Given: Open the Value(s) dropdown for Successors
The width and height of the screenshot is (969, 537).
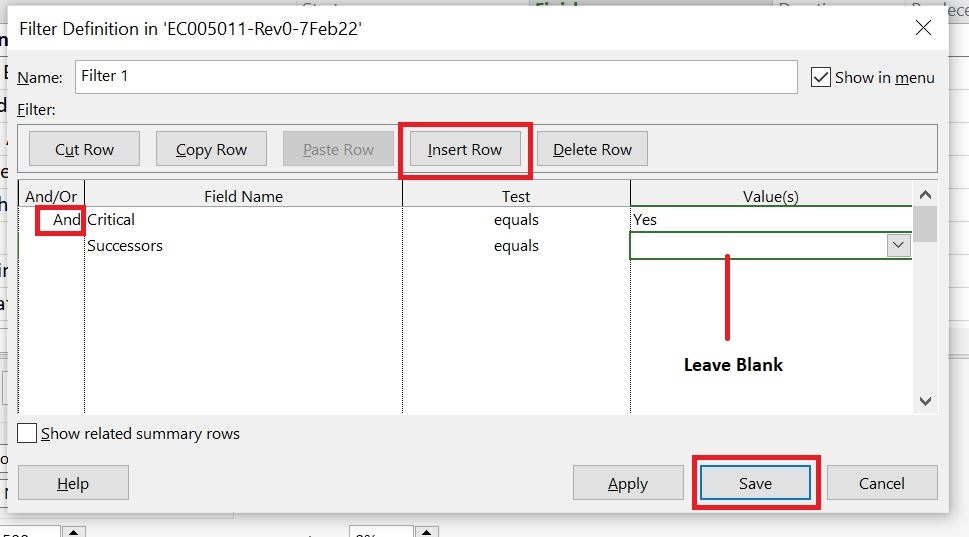Looking at the screenshot, I should tap(898, 245).
